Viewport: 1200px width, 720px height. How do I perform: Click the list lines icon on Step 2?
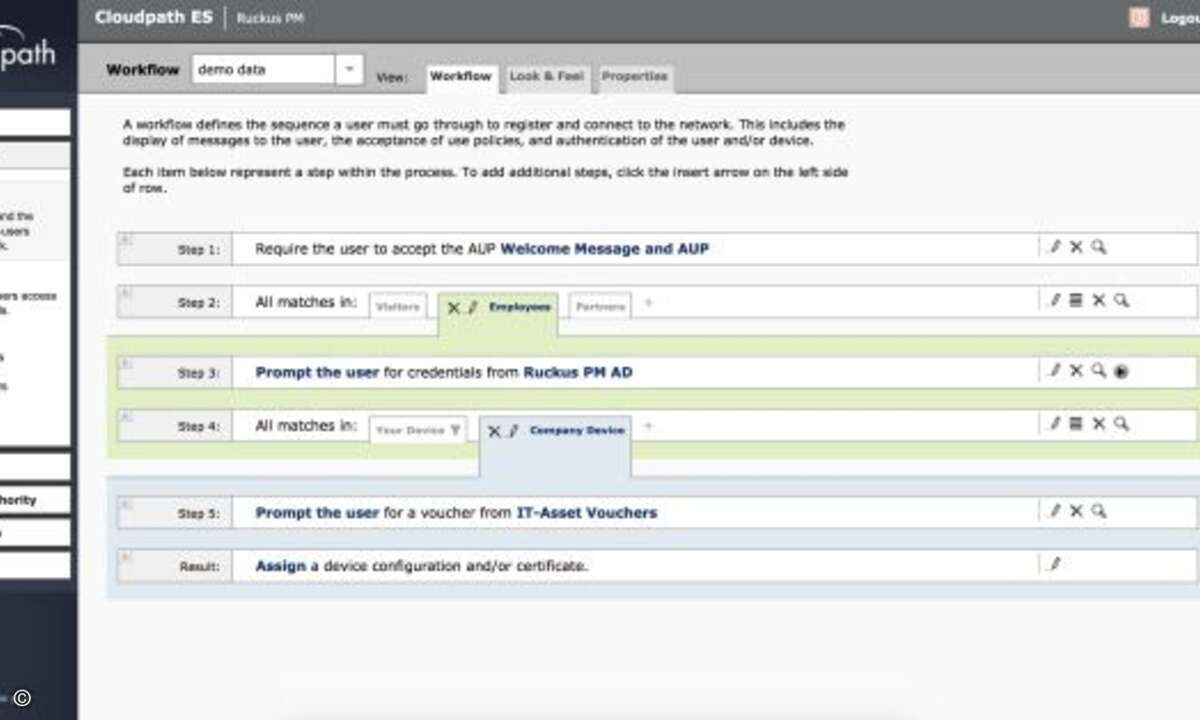click(x=1076, y=300)
